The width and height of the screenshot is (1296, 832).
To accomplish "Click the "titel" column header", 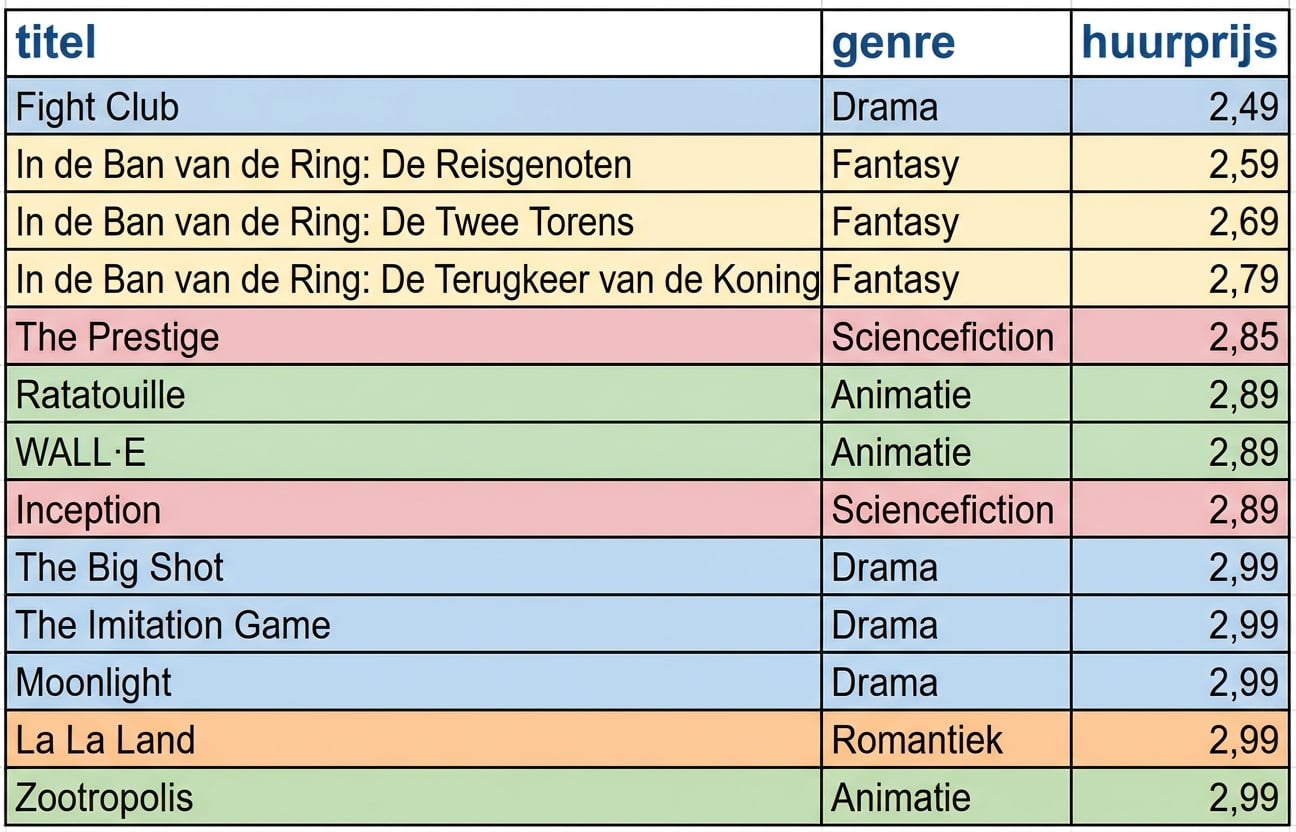I will (56, 44).
